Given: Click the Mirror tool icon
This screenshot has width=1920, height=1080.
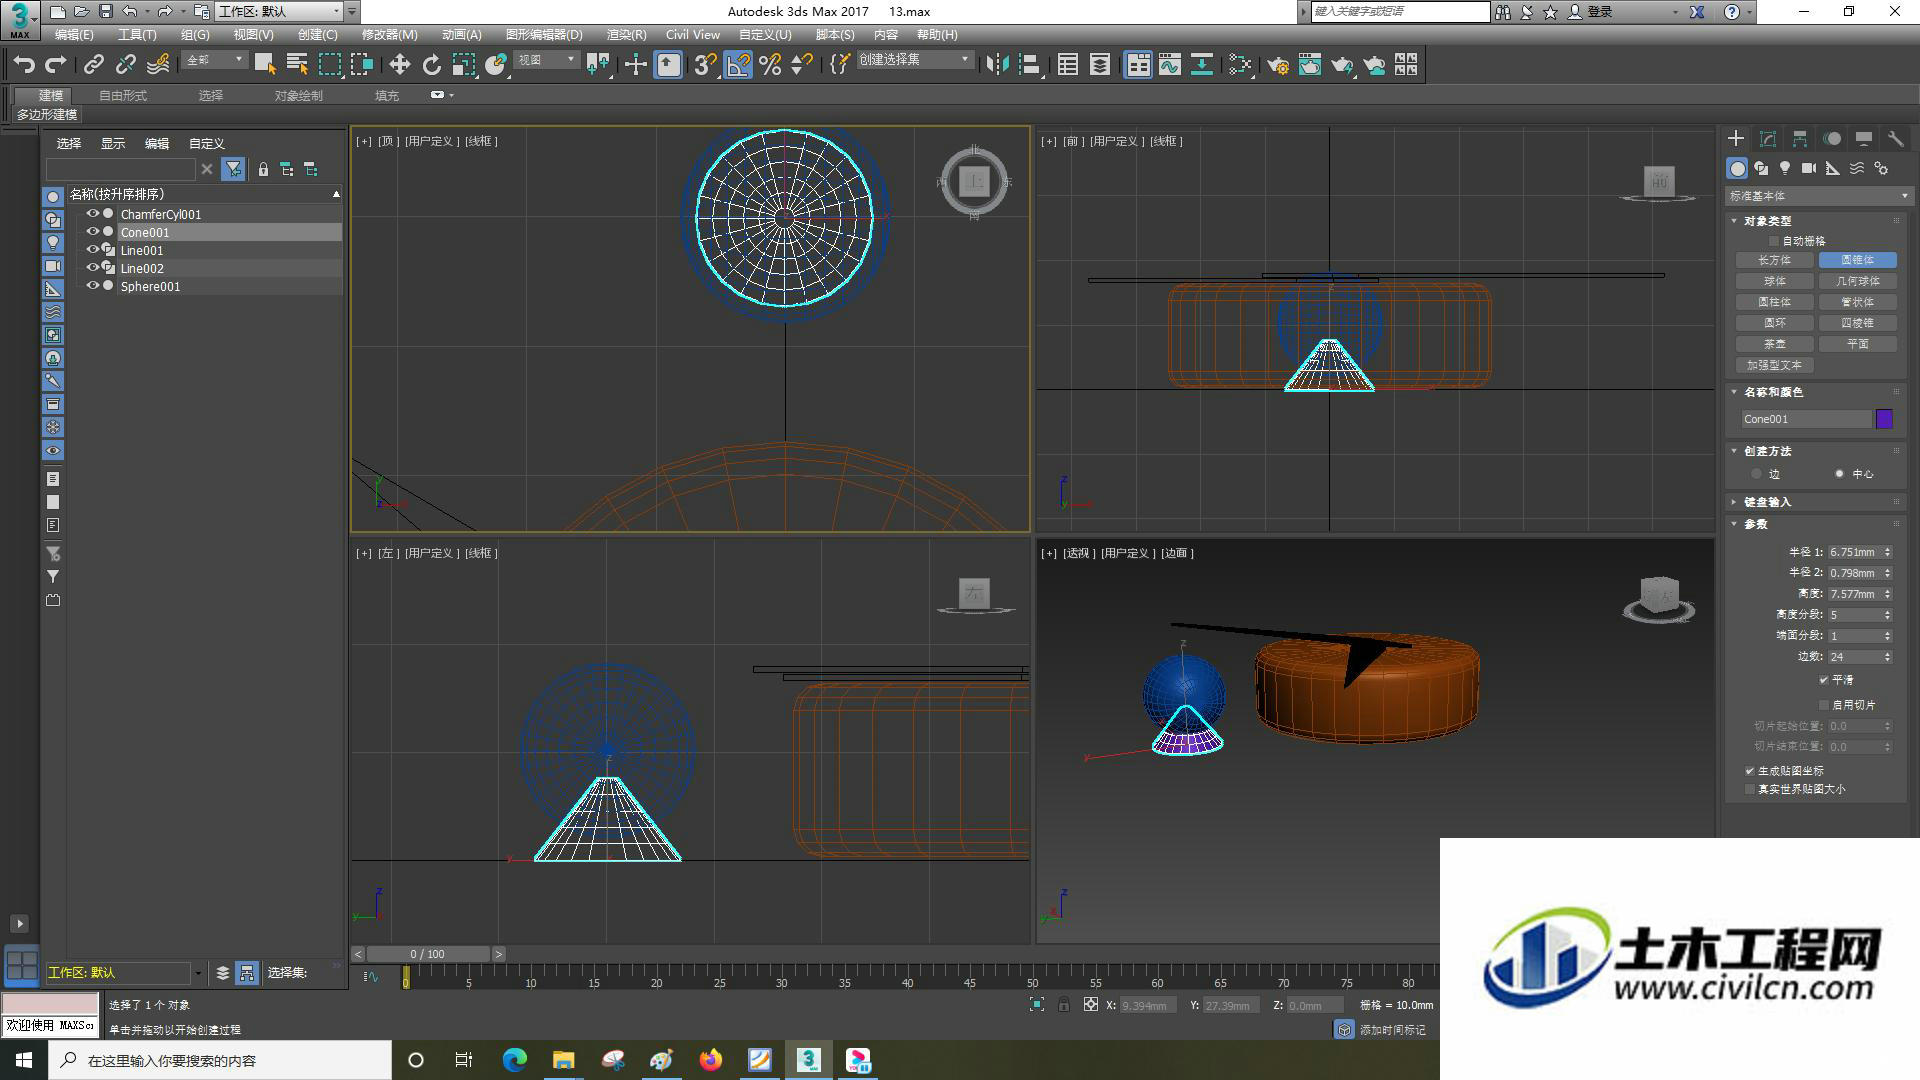Looking at the screenshot, I should [x=997, y=65].
